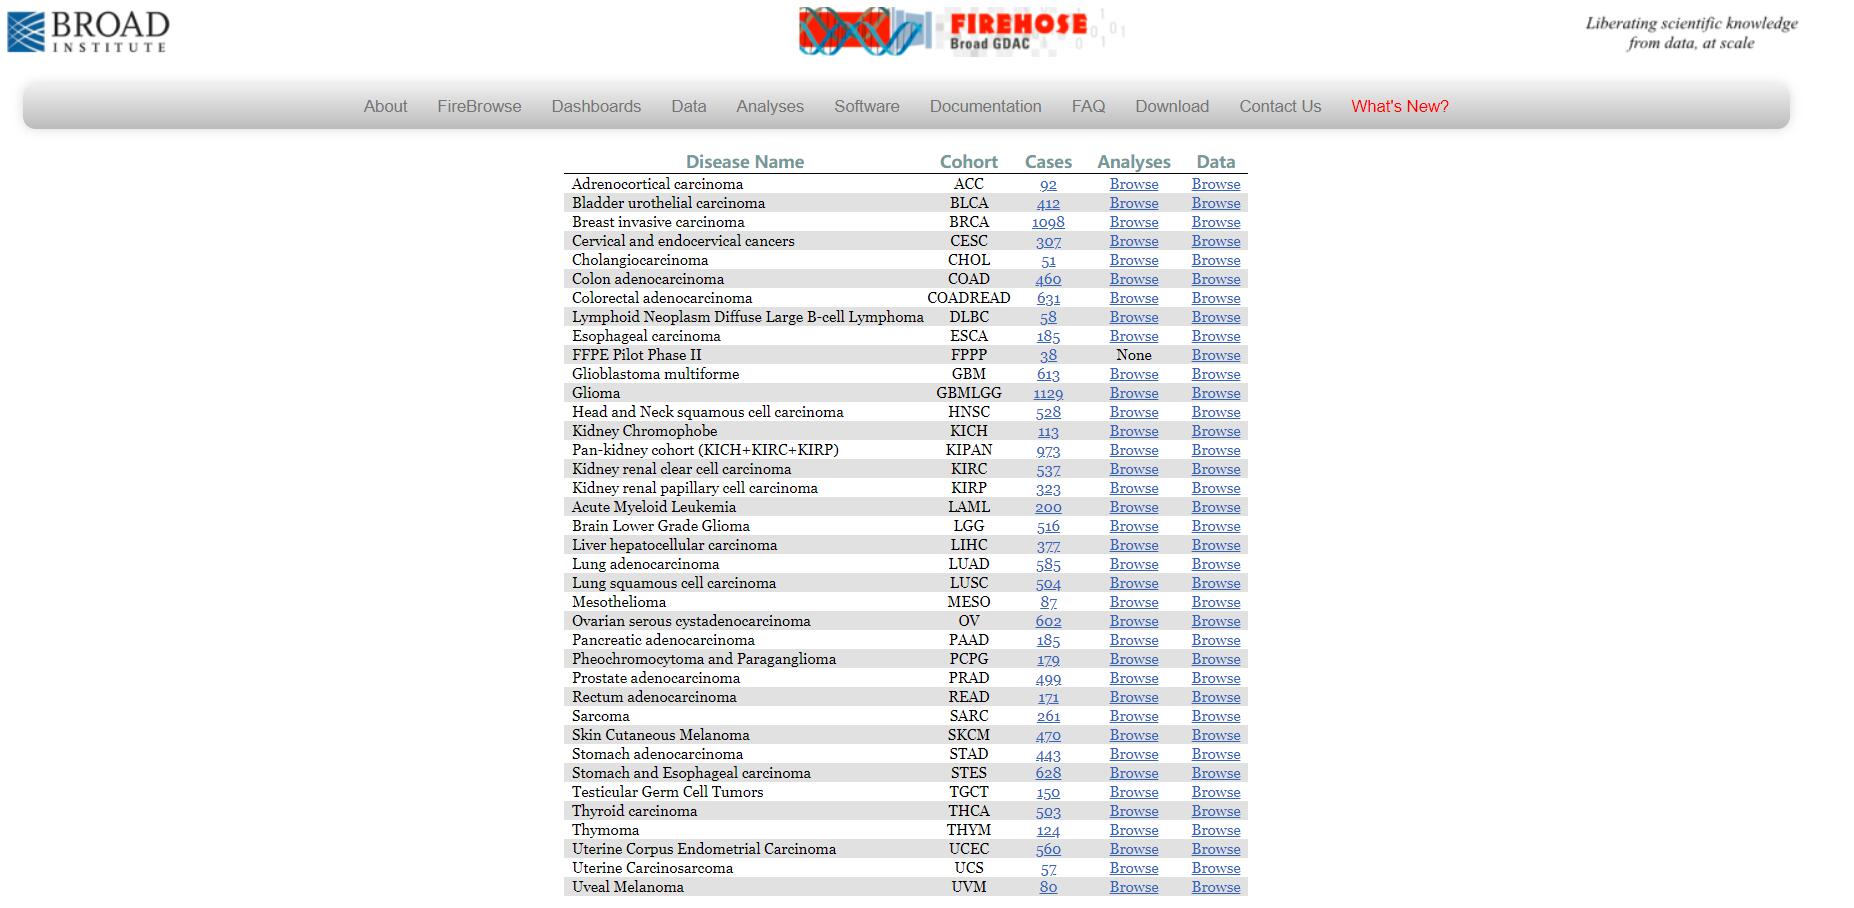Screen dimensions: 1854x908
Task: Open the Contact Us page
Action: pos(1280,106)
